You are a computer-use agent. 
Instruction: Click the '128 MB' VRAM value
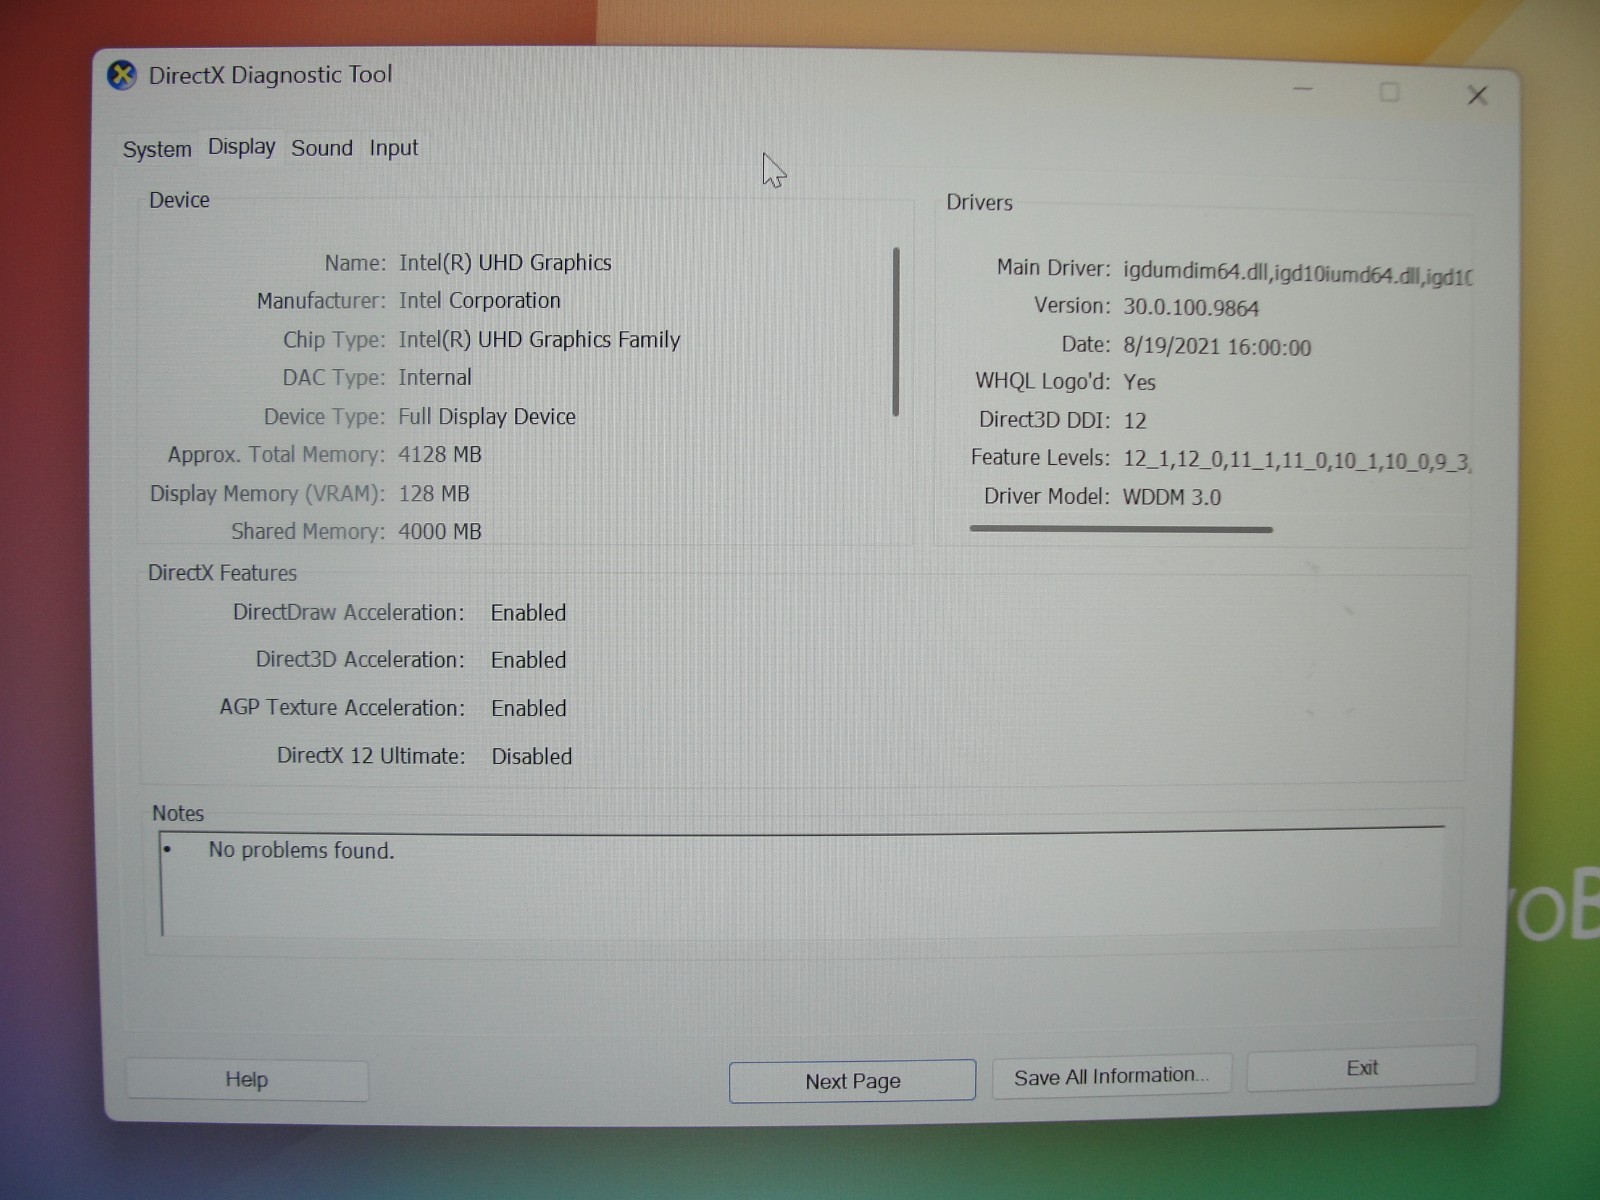coord(434,494)
